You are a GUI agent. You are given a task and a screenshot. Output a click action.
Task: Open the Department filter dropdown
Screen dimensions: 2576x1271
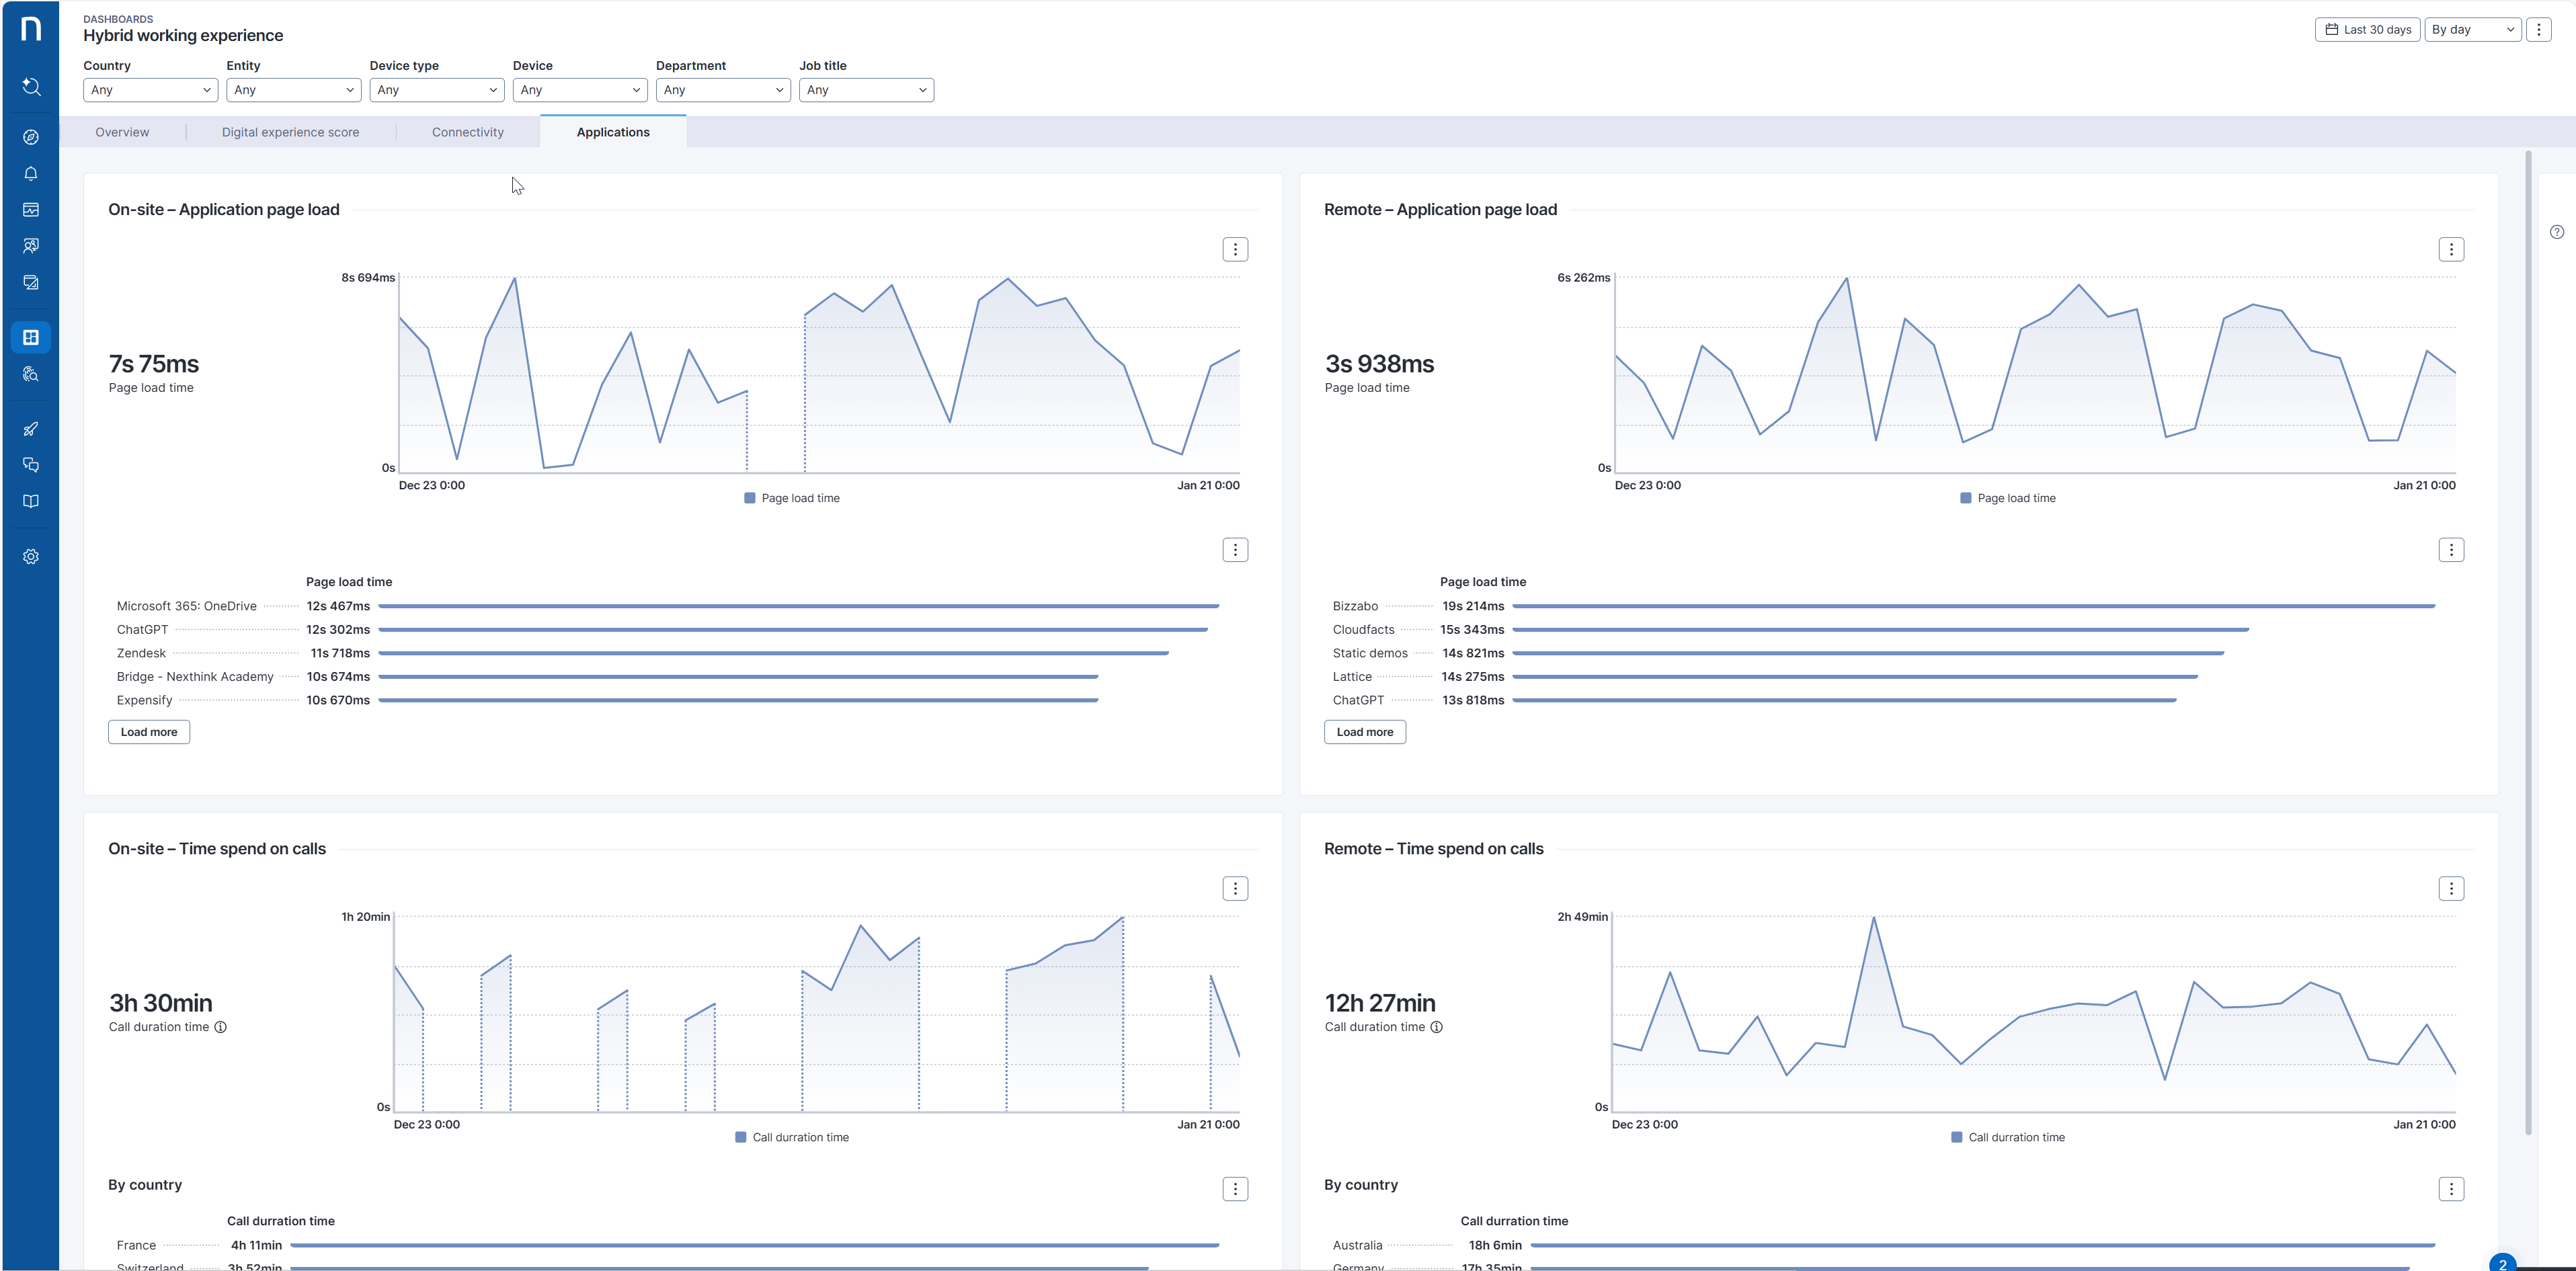pyautogui.click(x=722, y=90)
